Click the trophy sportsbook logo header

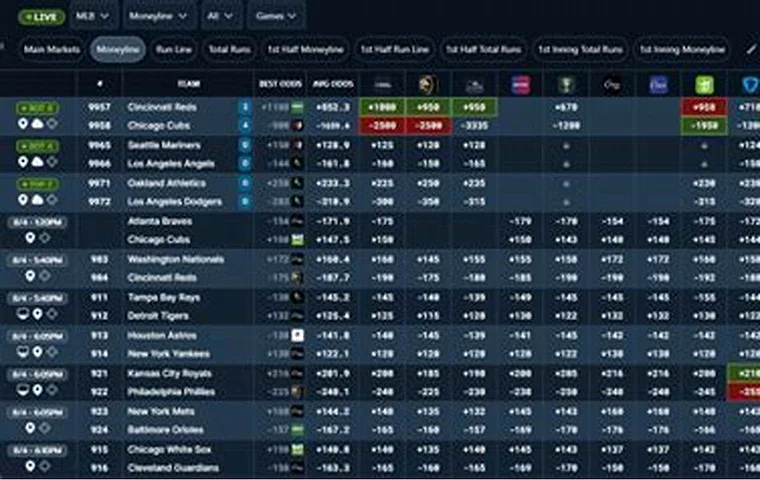(x=566, y=85)
